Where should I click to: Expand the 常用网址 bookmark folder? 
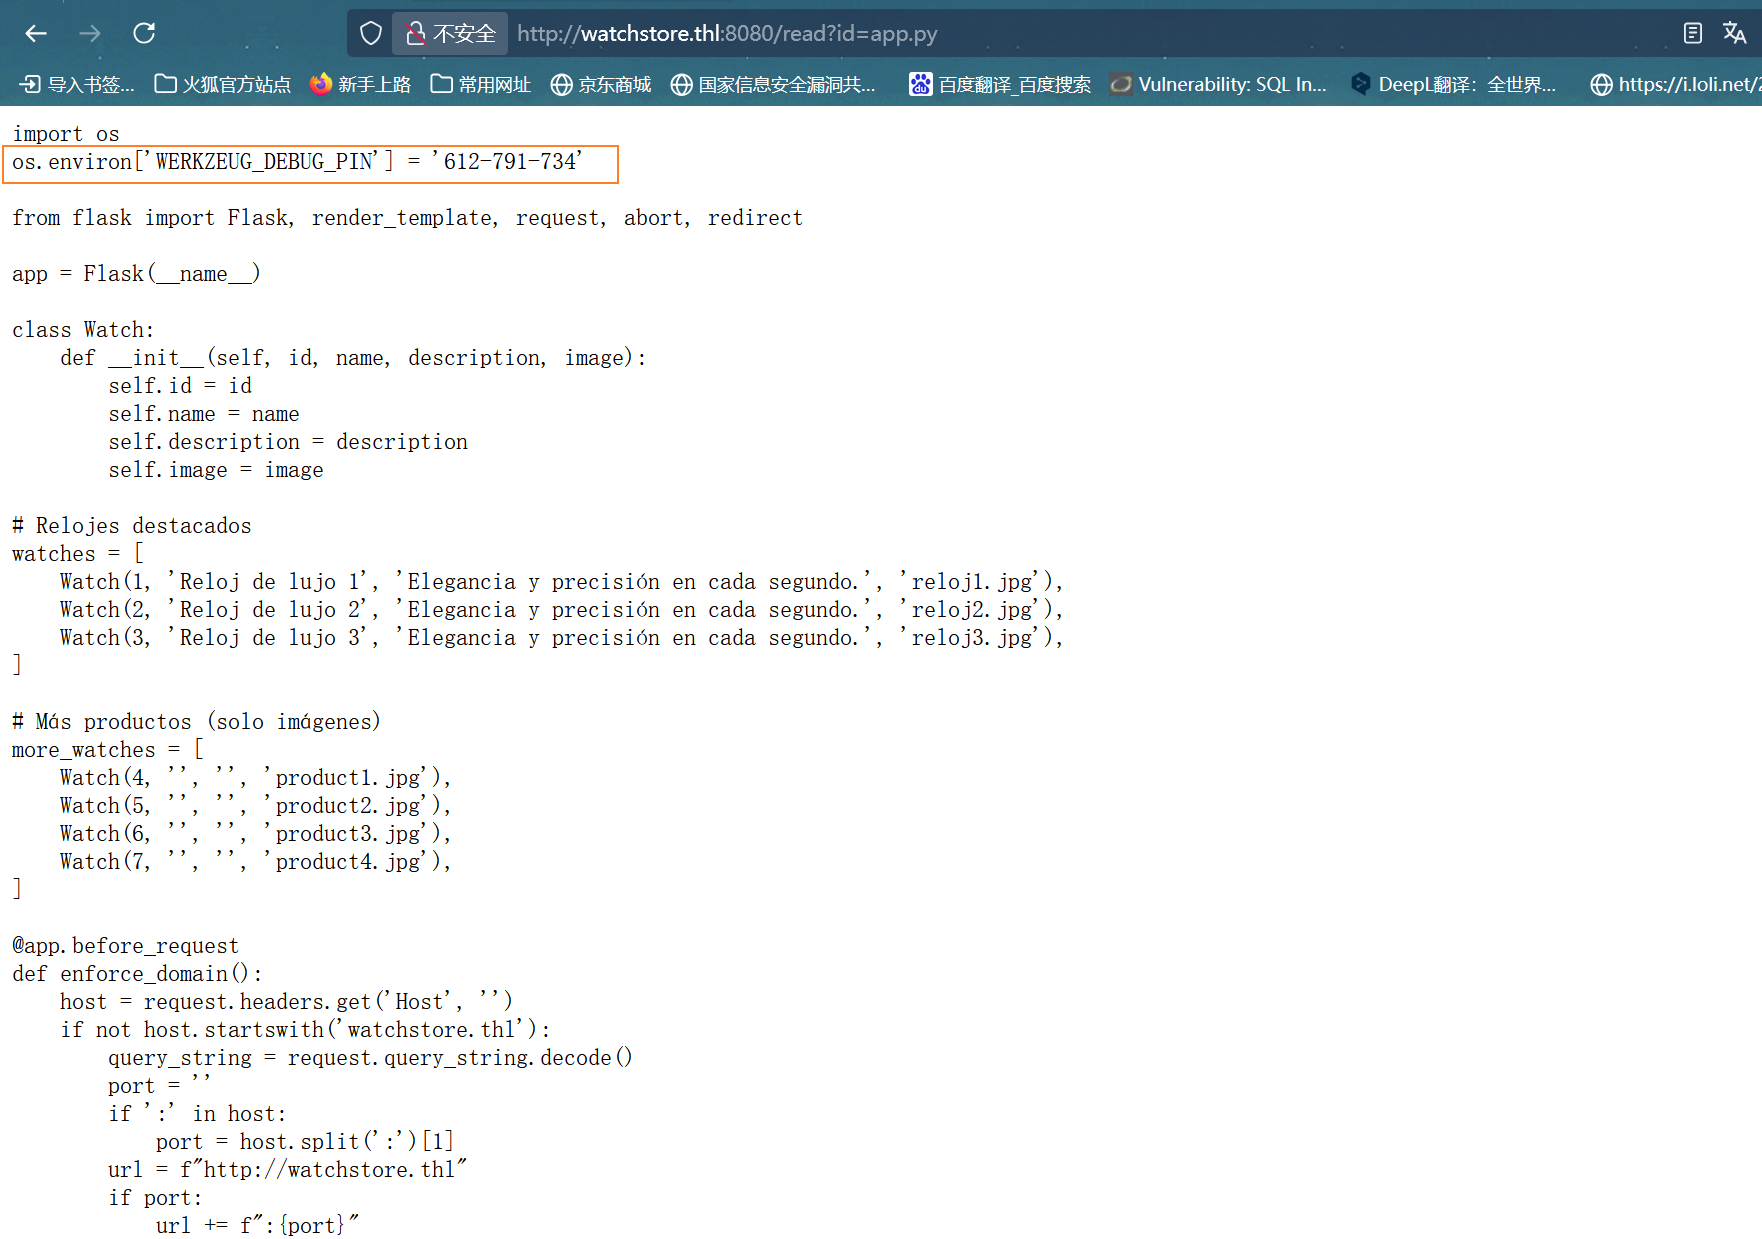(x=481, y=85)
